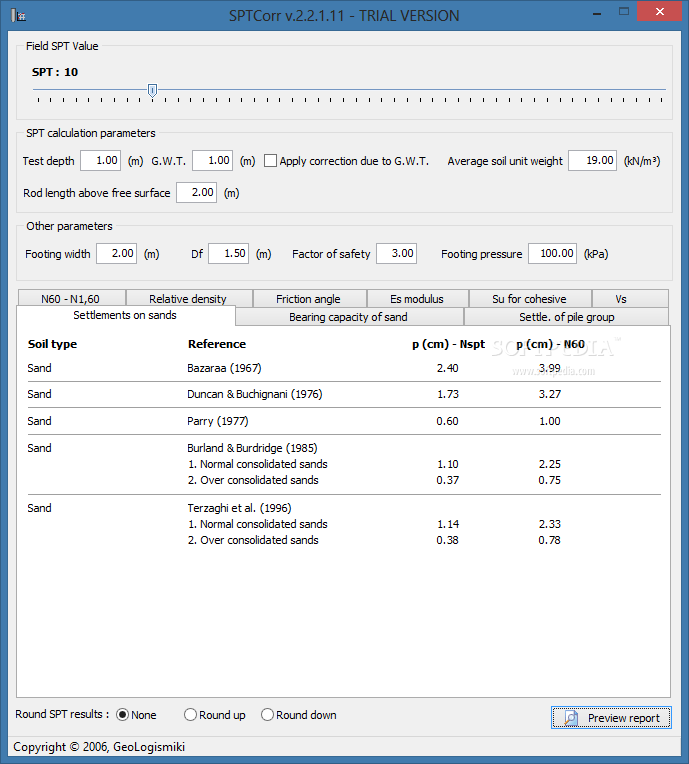Click the Footing pressure input field
This screenshot has height=764, width=689.
tap(553, 253)
